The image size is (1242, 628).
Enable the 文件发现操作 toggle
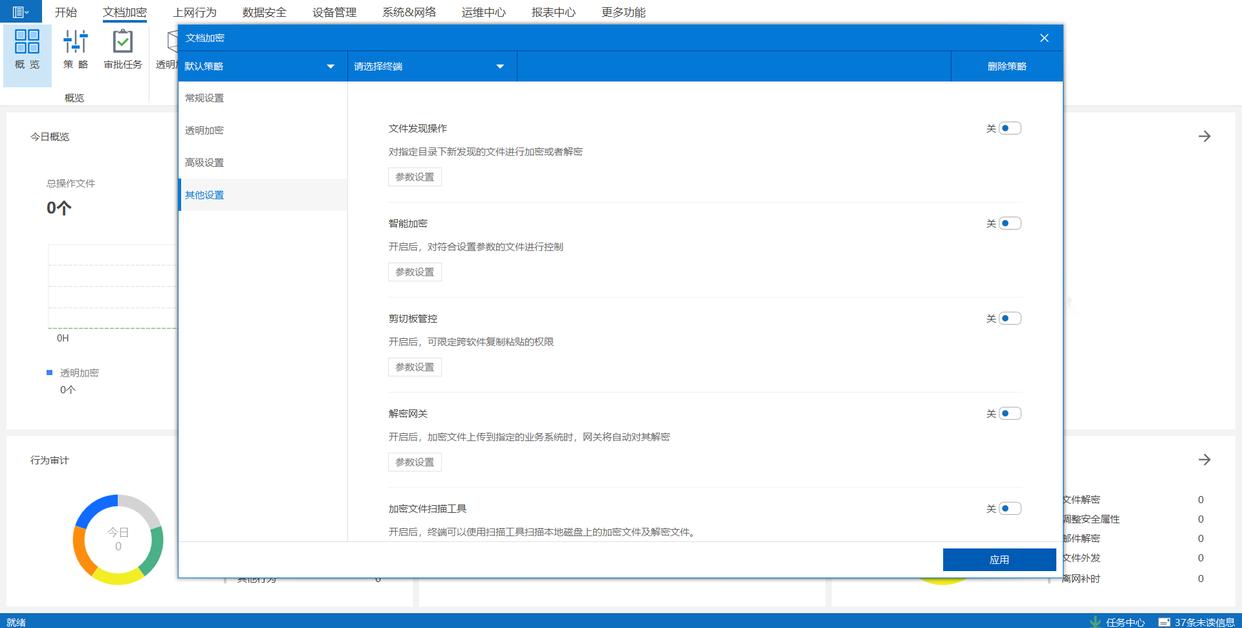[x=1010, y=128]
